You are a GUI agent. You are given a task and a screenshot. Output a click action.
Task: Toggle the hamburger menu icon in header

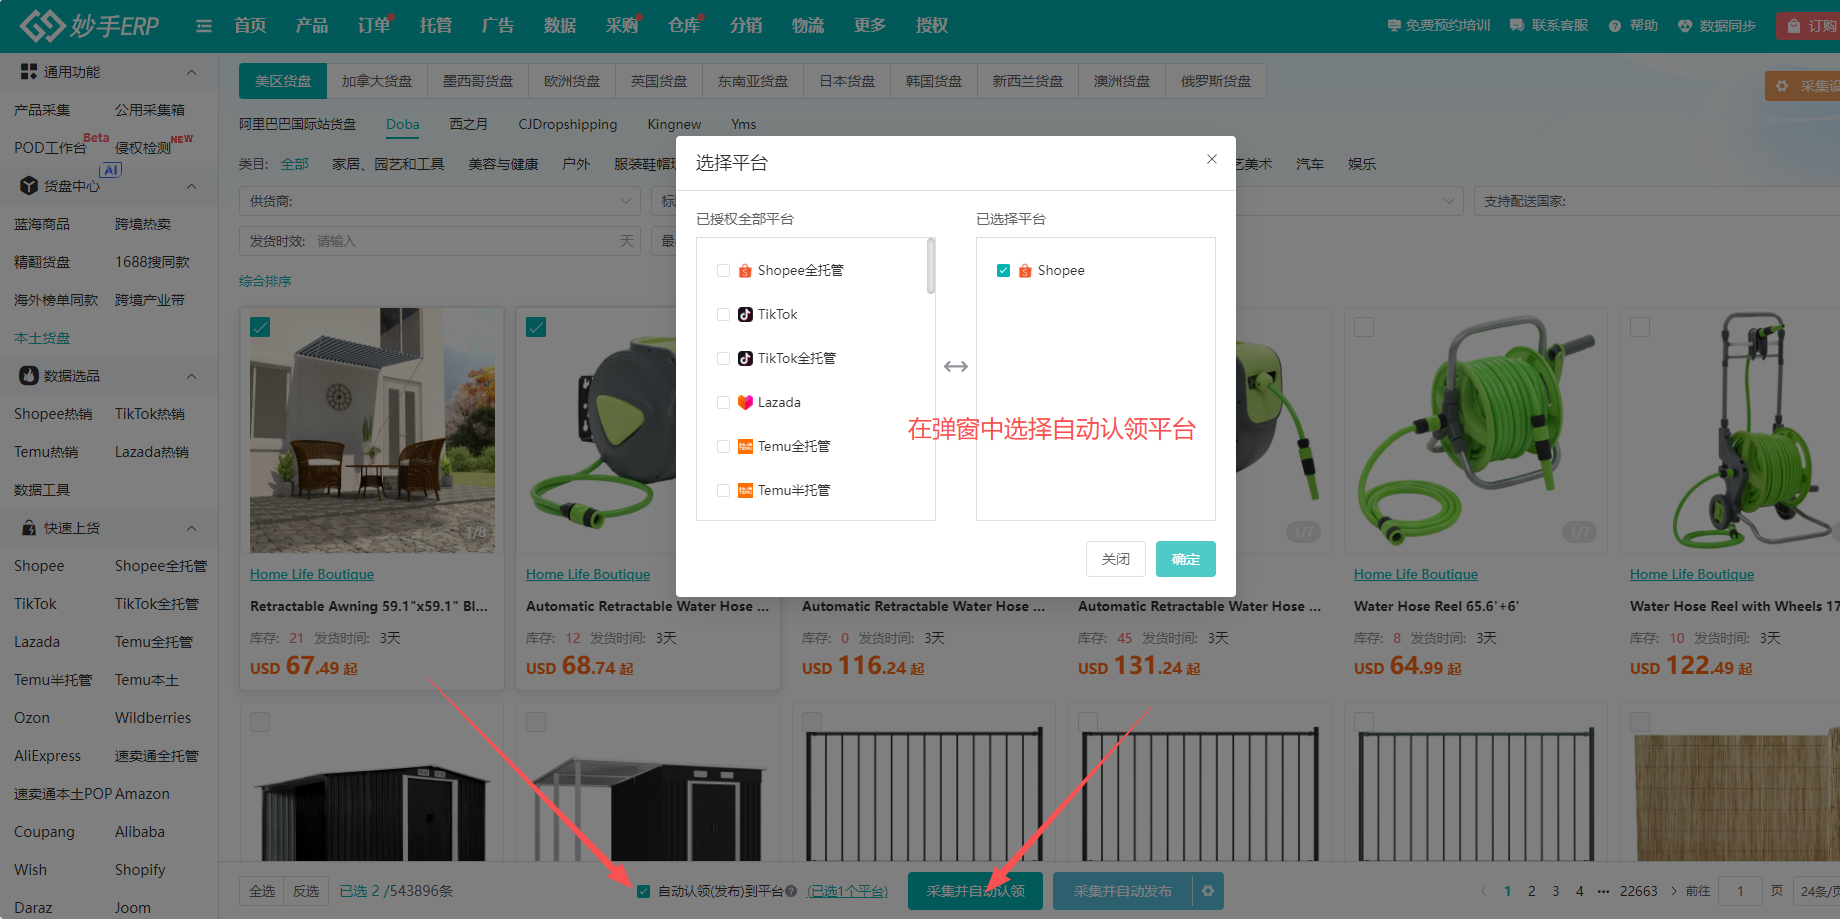(x=204, y=26)
